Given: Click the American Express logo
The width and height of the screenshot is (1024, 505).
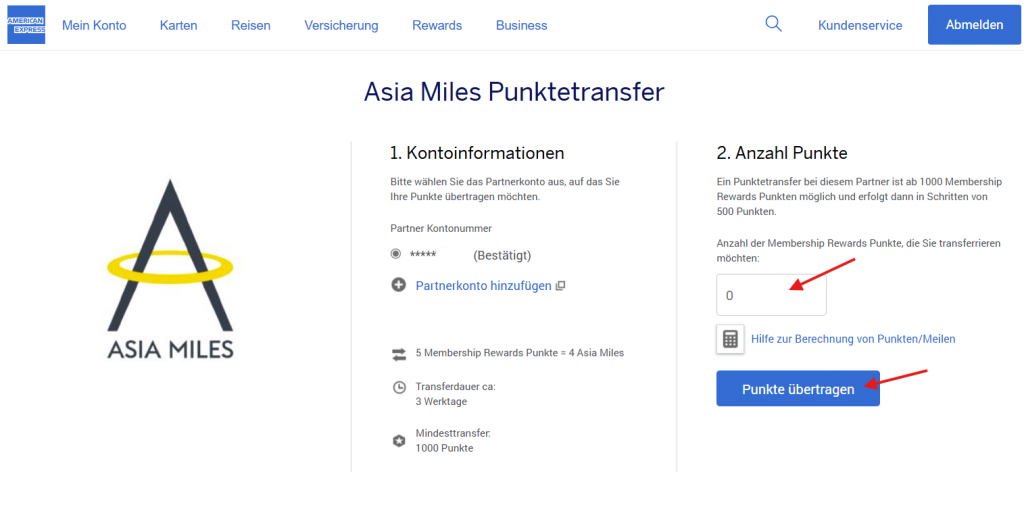Looking at the screenshot, I should click(26, 25).
